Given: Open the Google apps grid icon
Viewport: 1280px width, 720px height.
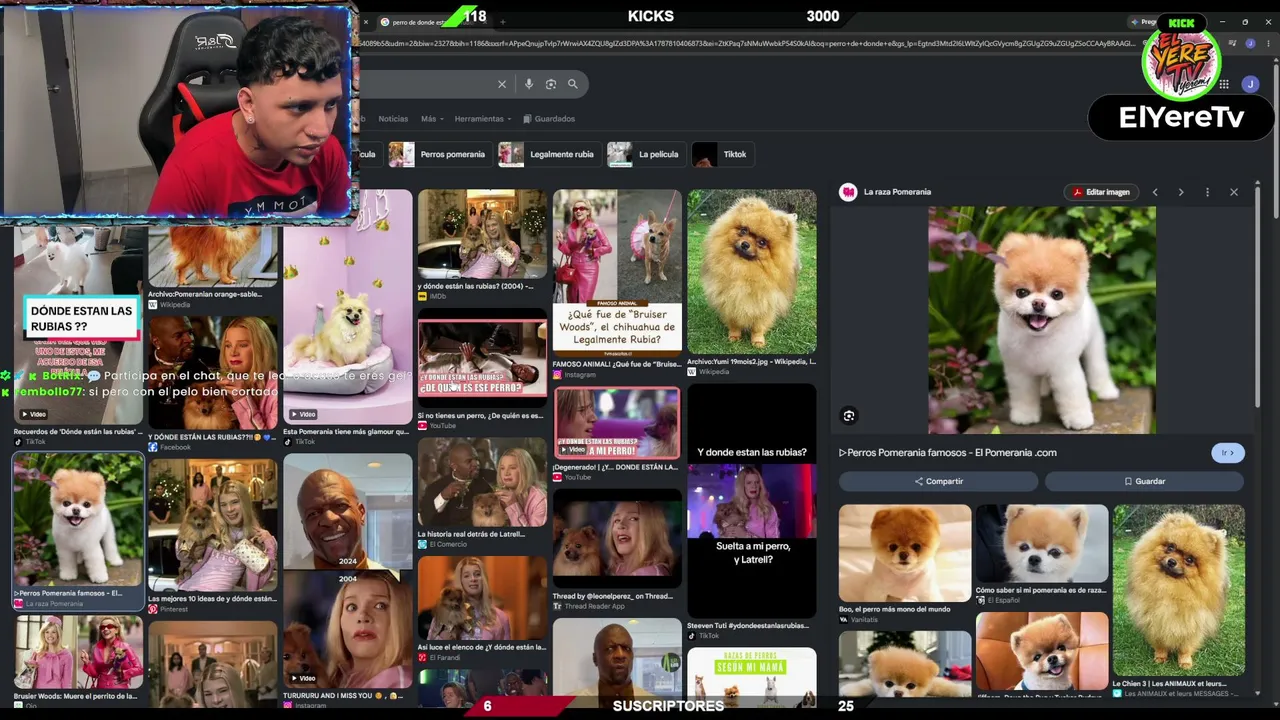Looking at the screenshot, I should [x=1224, y=84].
